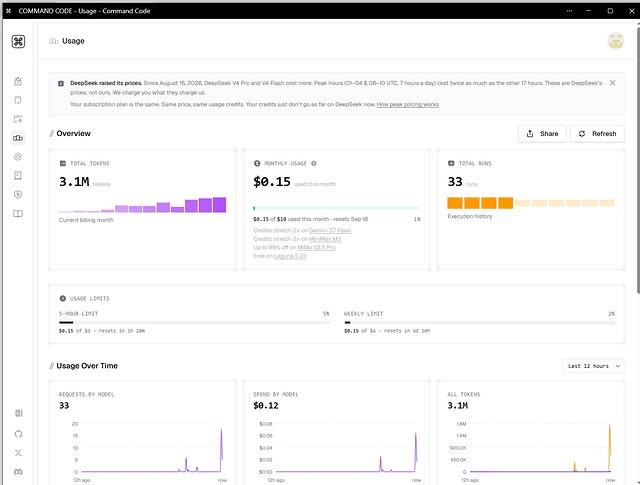Click the 'Current billing month' caption
Image resolution: width=640 pixels, height=485 pixels.
[86, 220]
